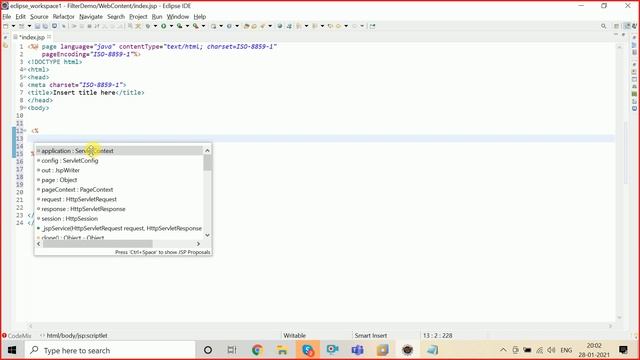Click the proposal list scroll-left arrow

coord(39,244)
